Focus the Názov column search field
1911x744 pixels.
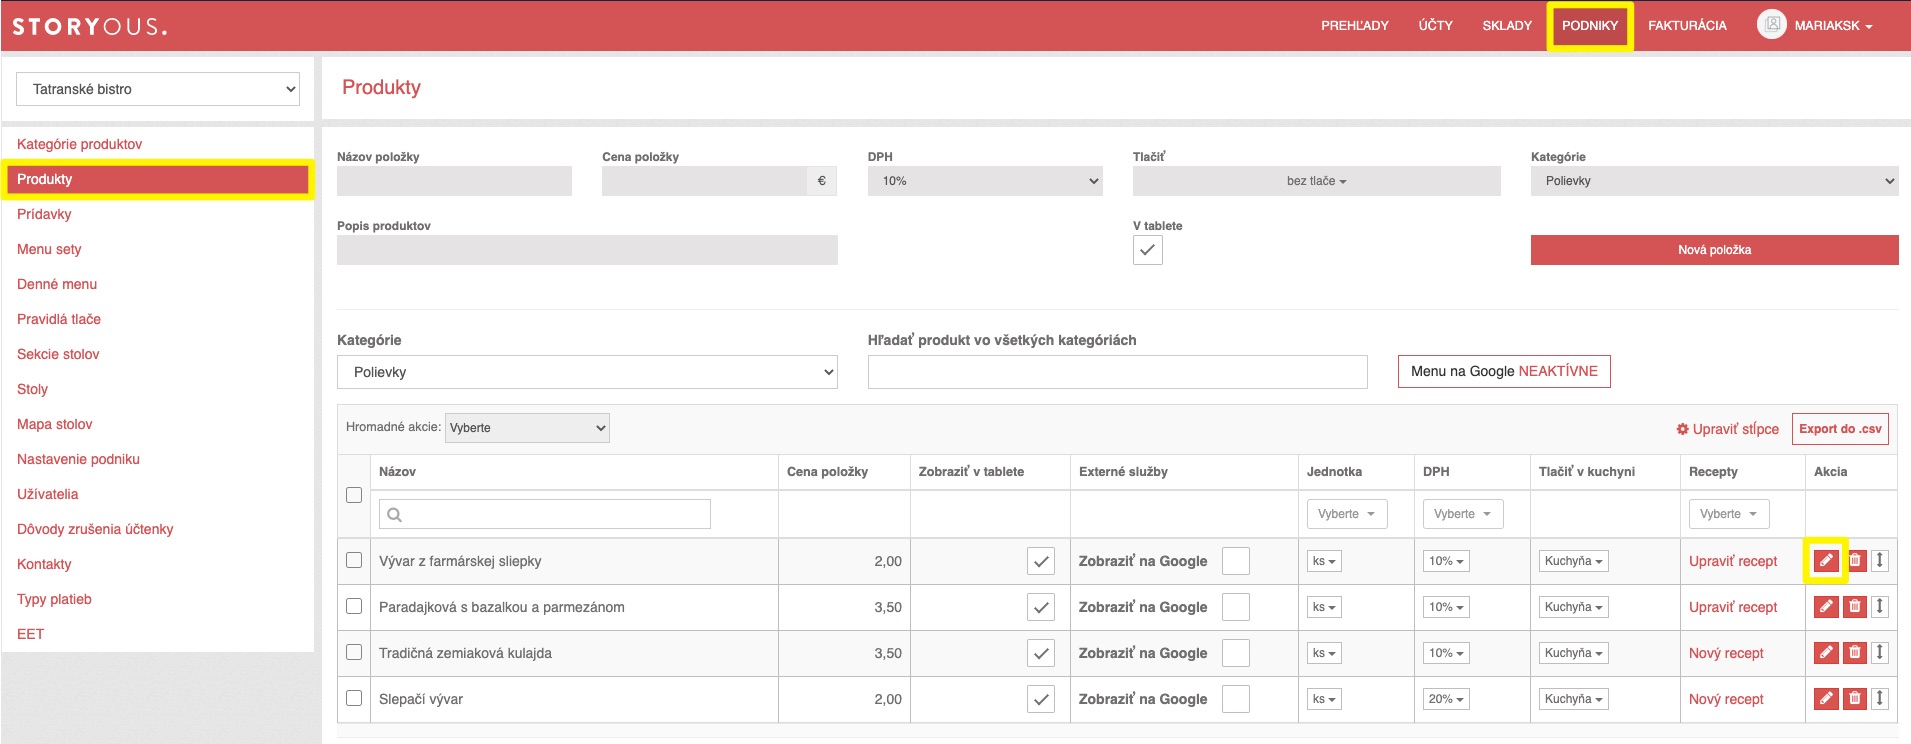(x=545, y=514)
